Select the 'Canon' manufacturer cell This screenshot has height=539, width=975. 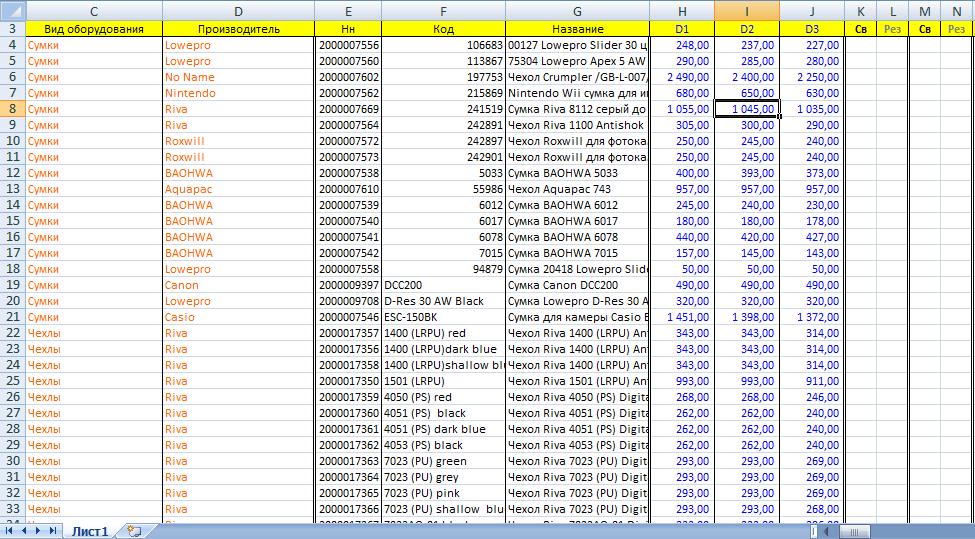click(239, 285)
